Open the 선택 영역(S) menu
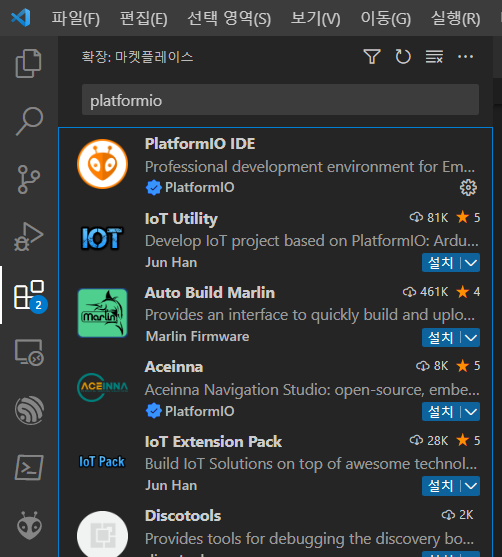The width and height of the screenshot is (502, 557). pos(229,18)
